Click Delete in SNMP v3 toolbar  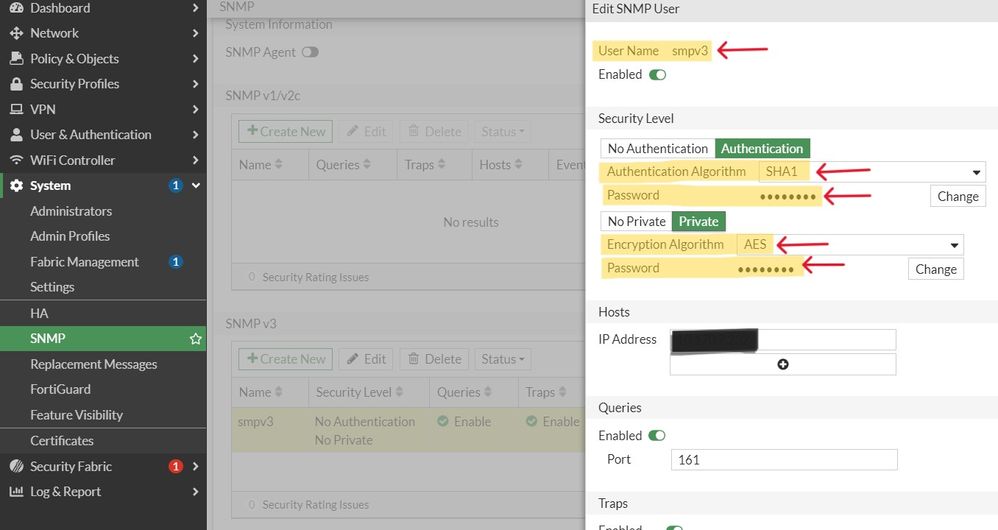coord(434,359)
